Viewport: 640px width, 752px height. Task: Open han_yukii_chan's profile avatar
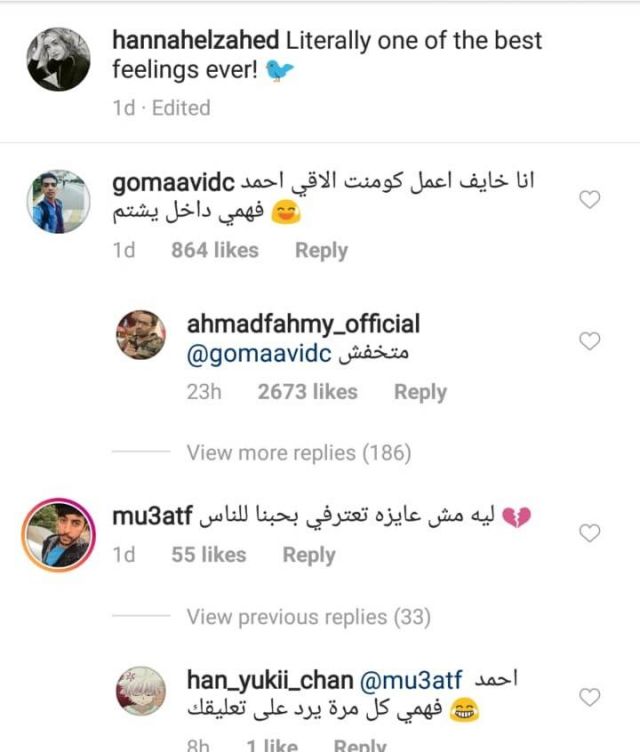pos(141,690)
